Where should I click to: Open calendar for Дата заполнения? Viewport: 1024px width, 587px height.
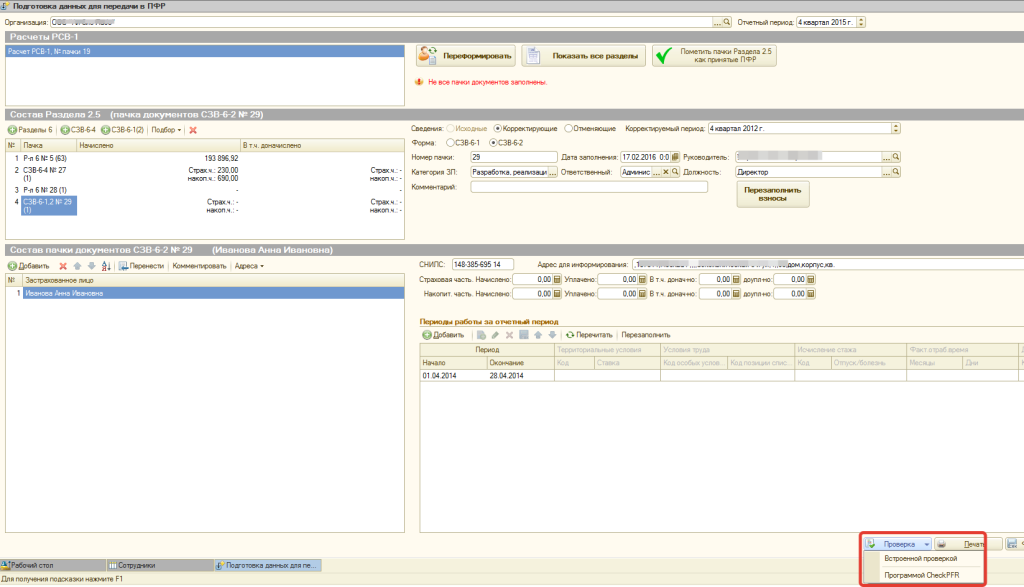675,157
